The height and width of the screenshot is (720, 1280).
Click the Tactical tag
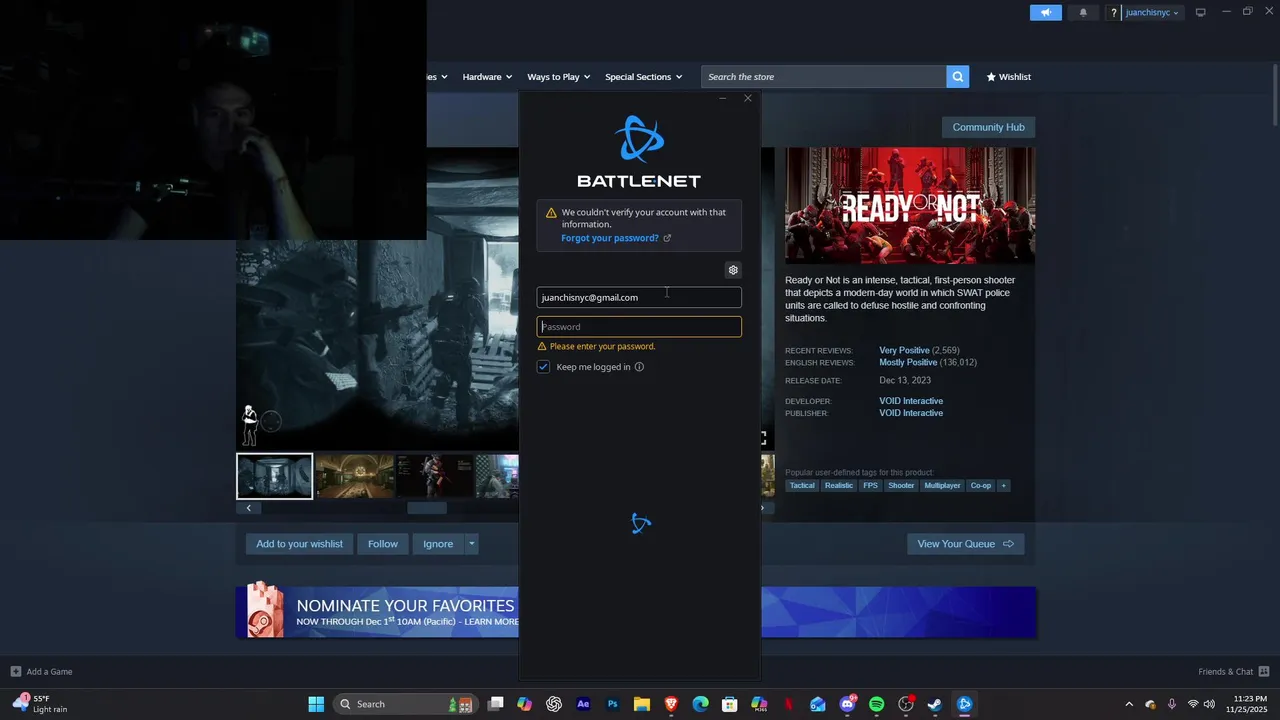[802, 486]
